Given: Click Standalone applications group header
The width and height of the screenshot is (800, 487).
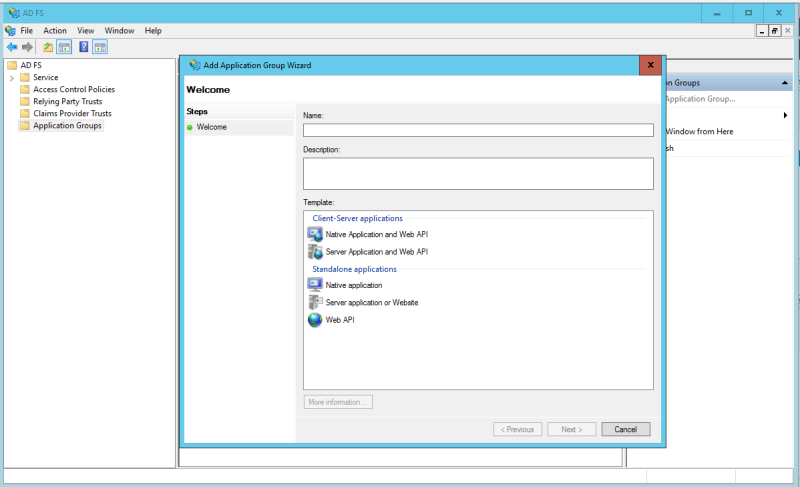Looking at the screenshot, I should click(x=354, y=269).
